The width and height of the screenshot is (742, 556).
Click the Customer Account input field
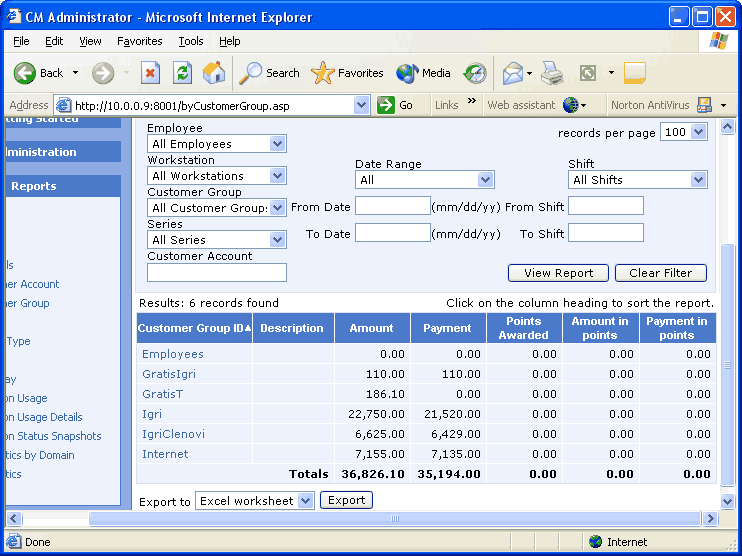coord(217,273)
